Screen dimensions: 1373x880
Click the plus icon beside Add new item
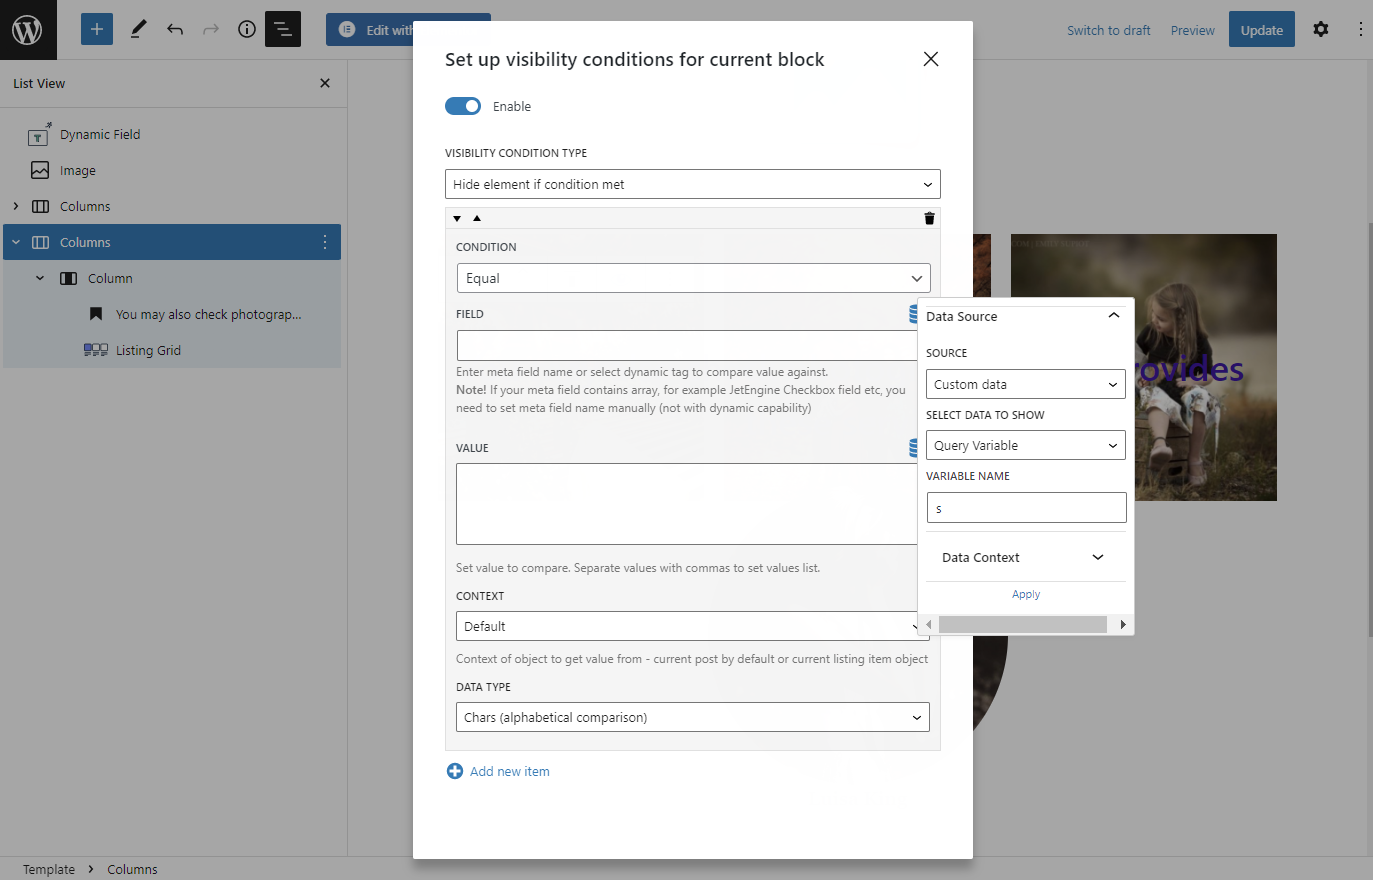(455, 771)
